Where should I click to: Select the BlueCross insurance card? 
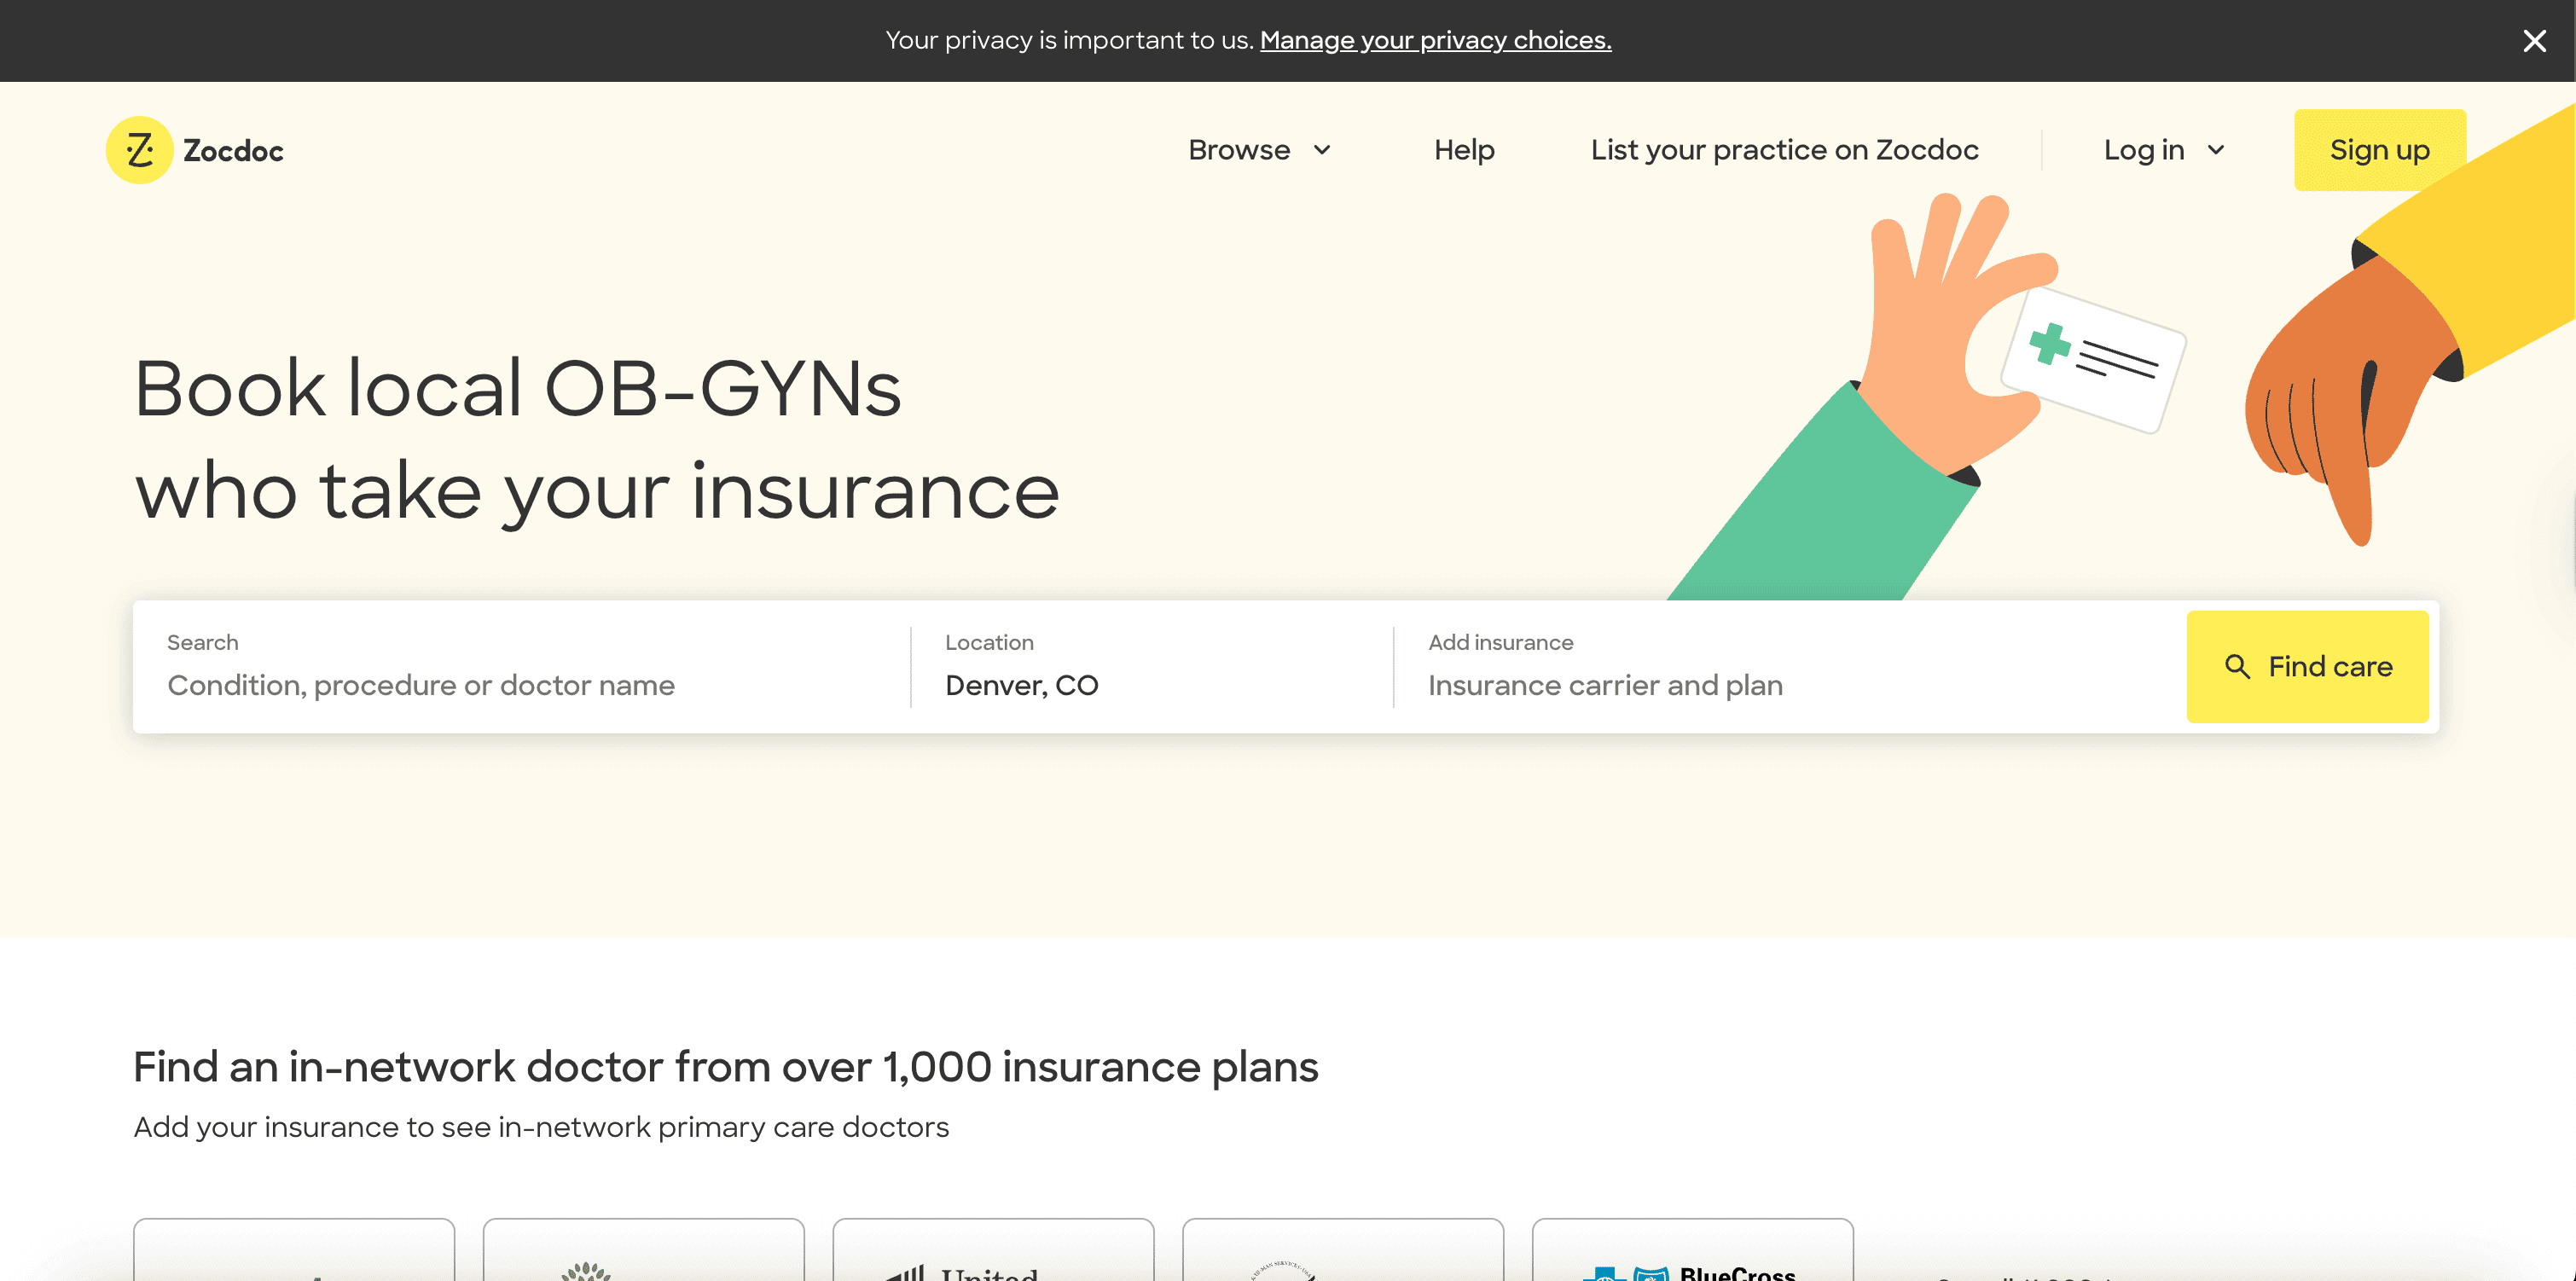pyautogui.click(x=1692, y=1256)
